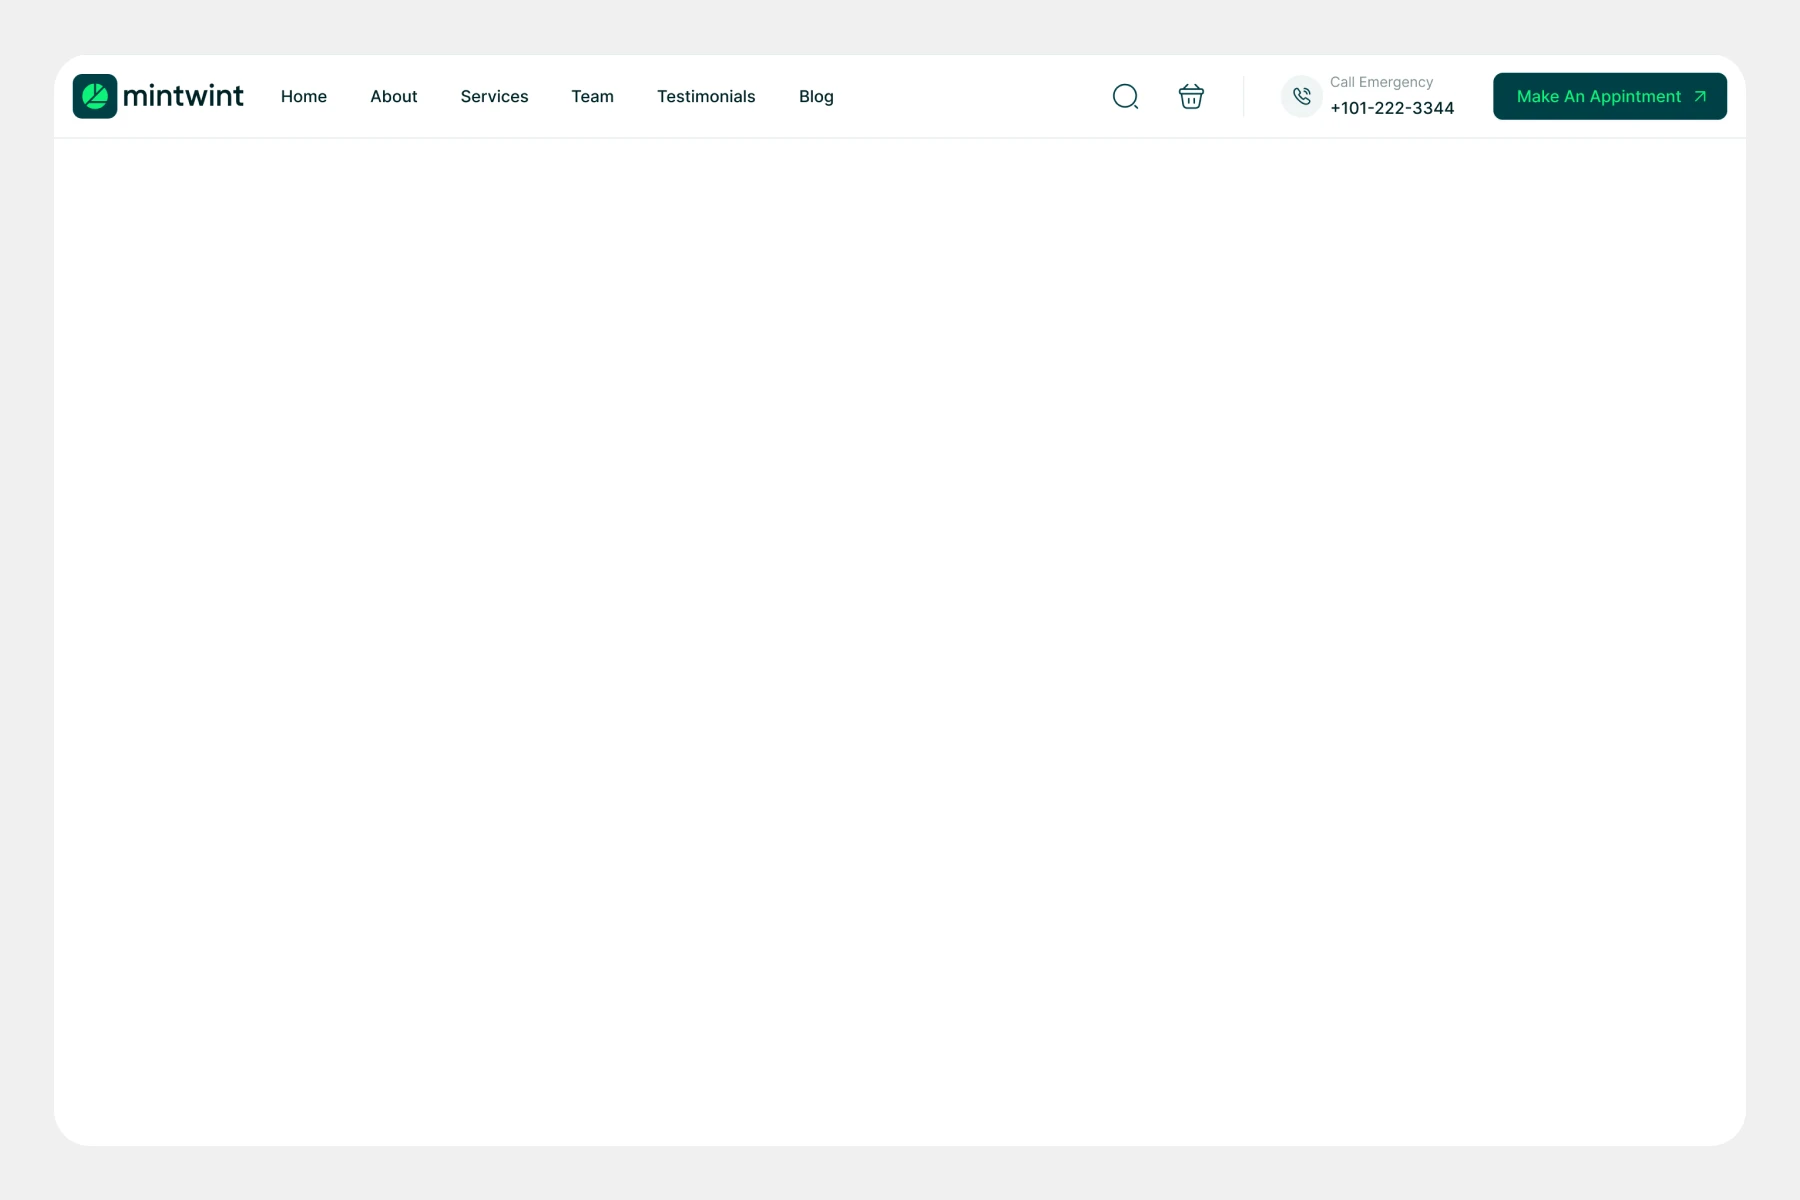Open the Testimonials navigation link

point(706,96)
